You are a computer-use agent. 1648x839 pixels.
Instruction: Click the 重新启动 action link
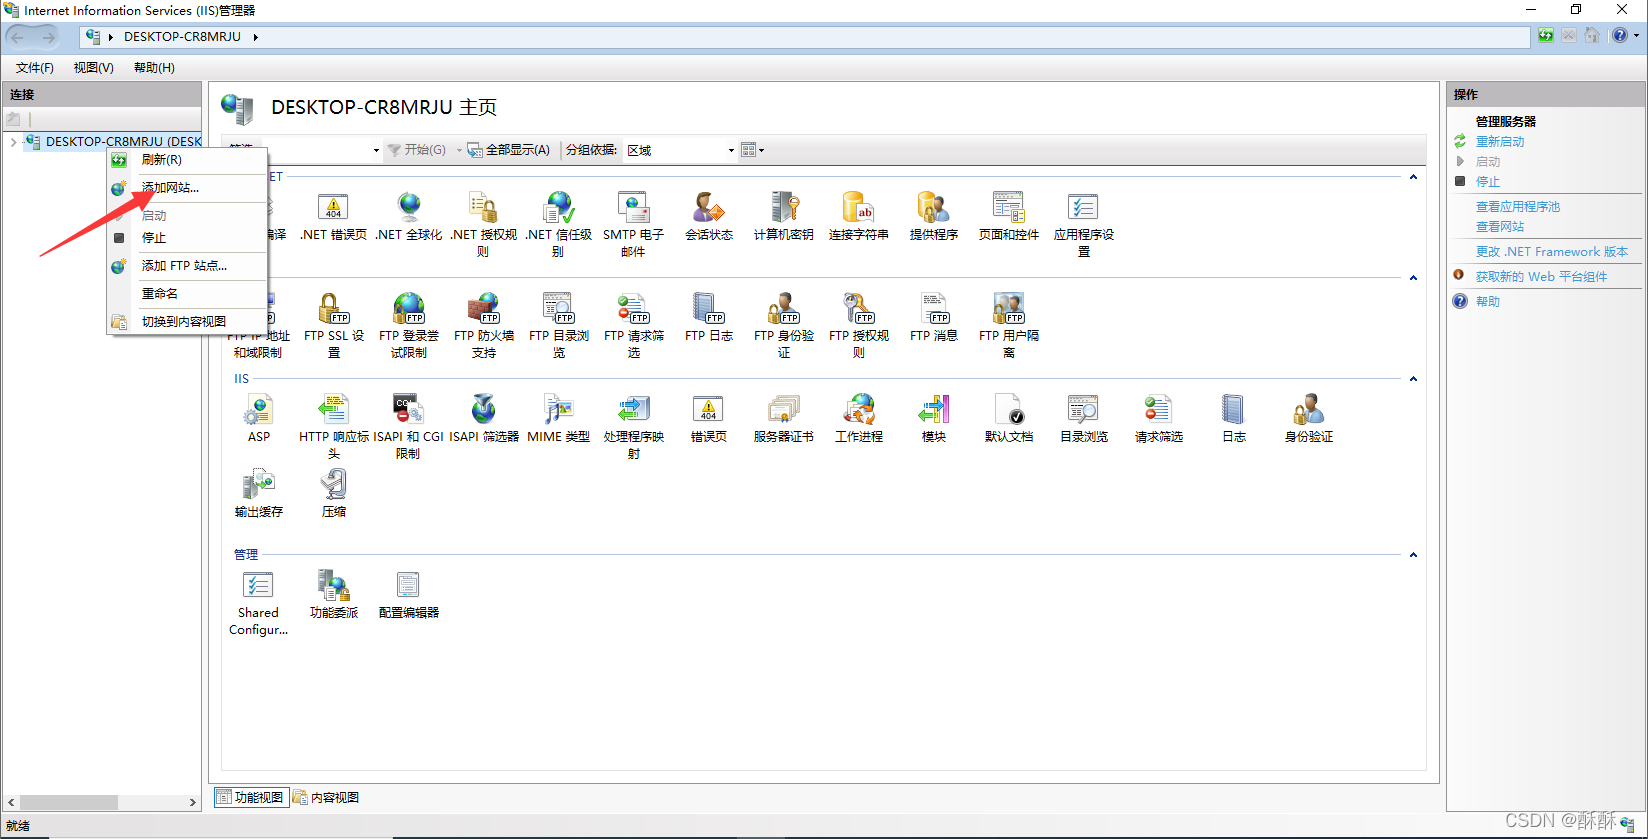(1500, 142)
